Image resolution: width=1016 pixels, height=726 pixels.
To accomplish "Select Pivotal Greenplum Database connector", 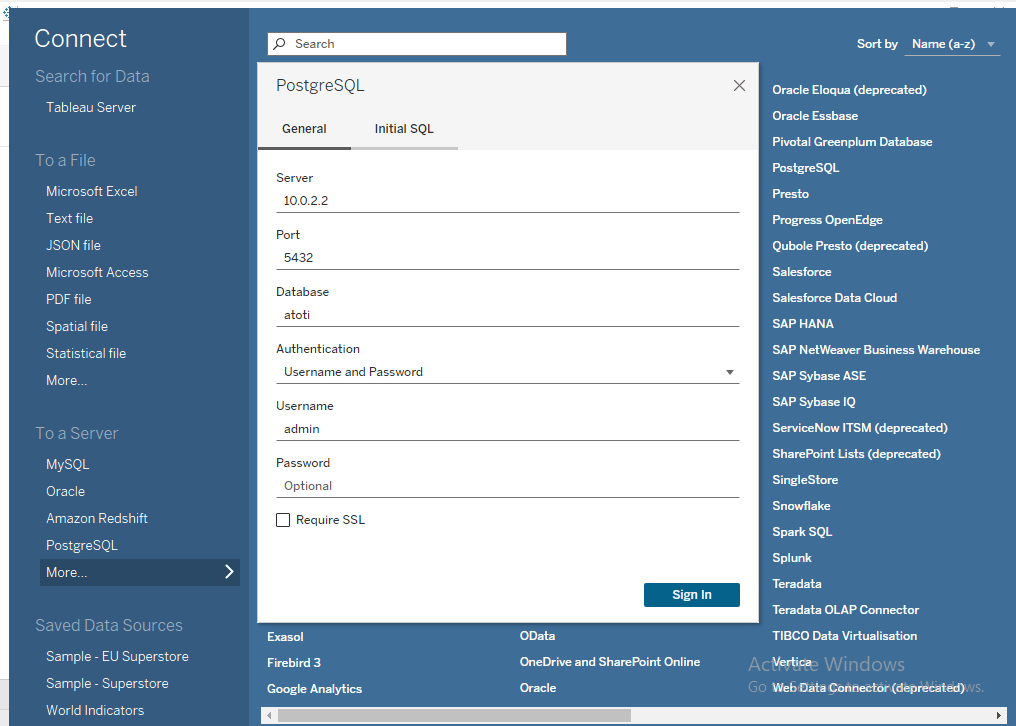I will tap(852, 142).
